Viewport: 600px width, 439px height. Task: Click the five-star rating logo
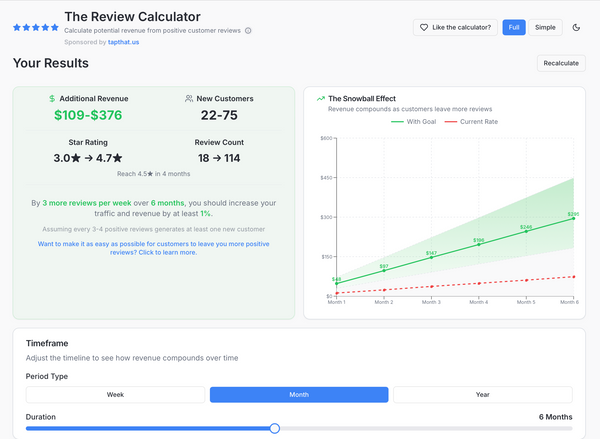click(x=35, y=27)
